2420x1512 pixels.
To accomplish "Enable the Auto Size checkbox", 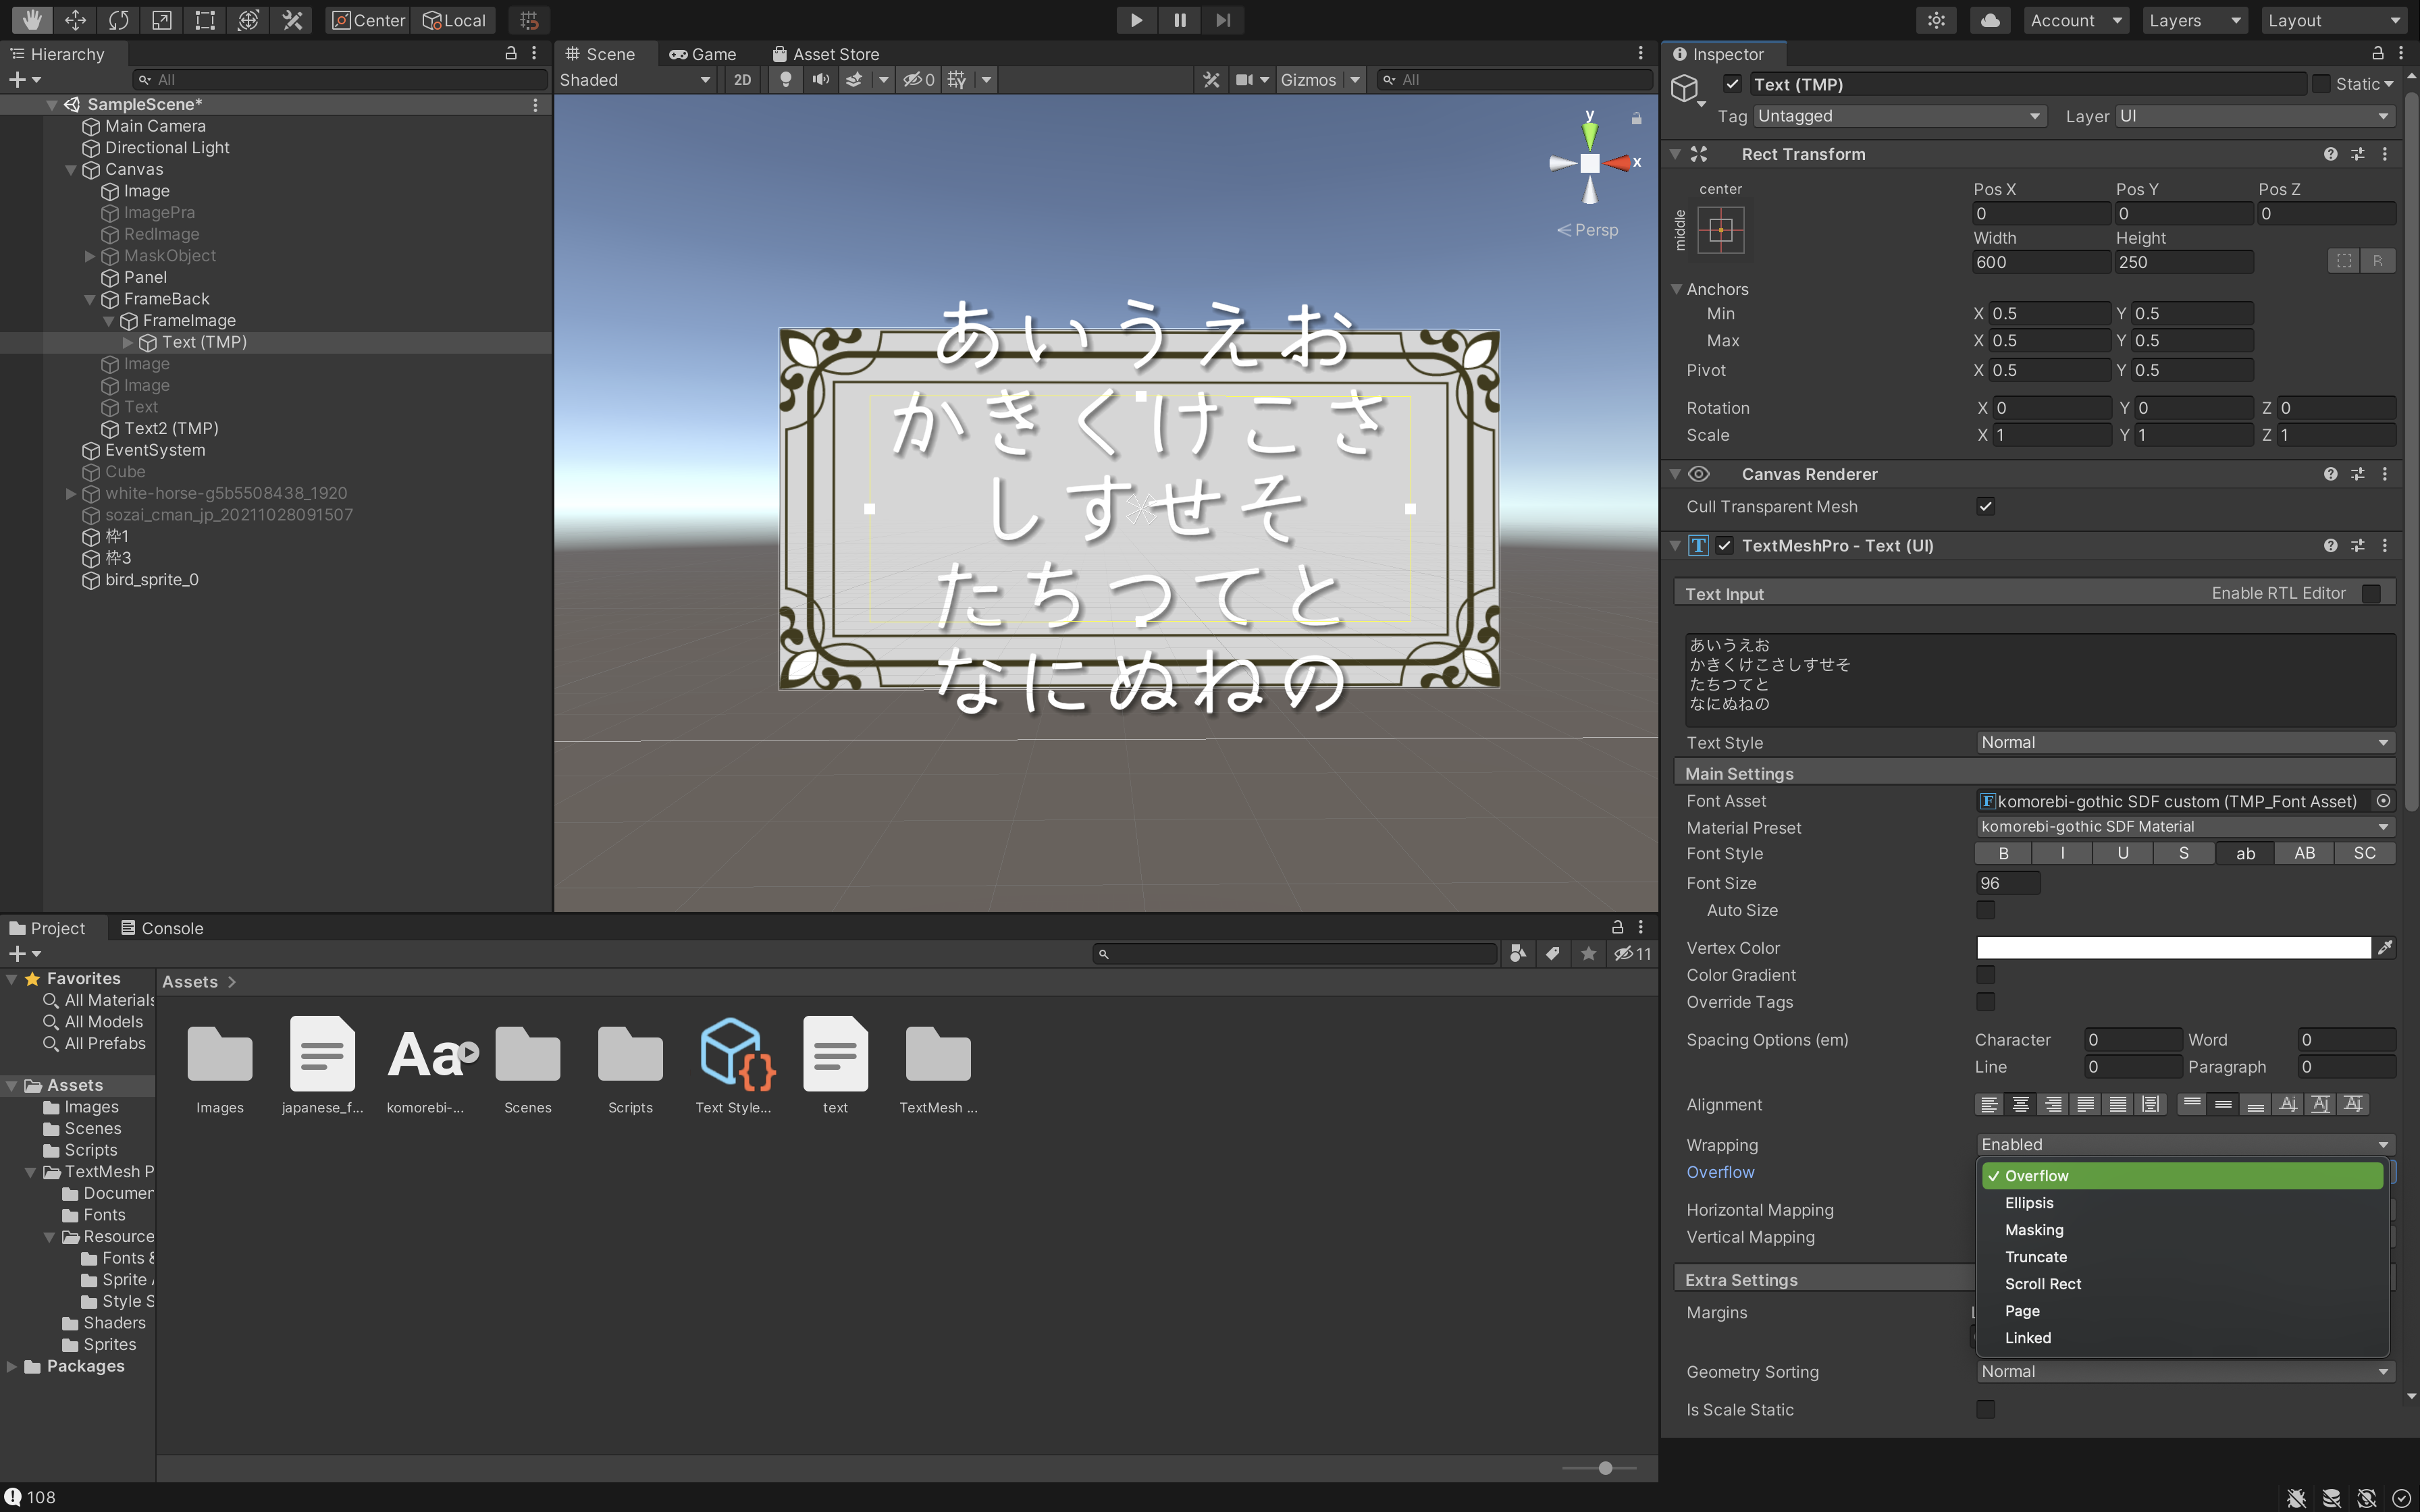I will pos(1985,910).
